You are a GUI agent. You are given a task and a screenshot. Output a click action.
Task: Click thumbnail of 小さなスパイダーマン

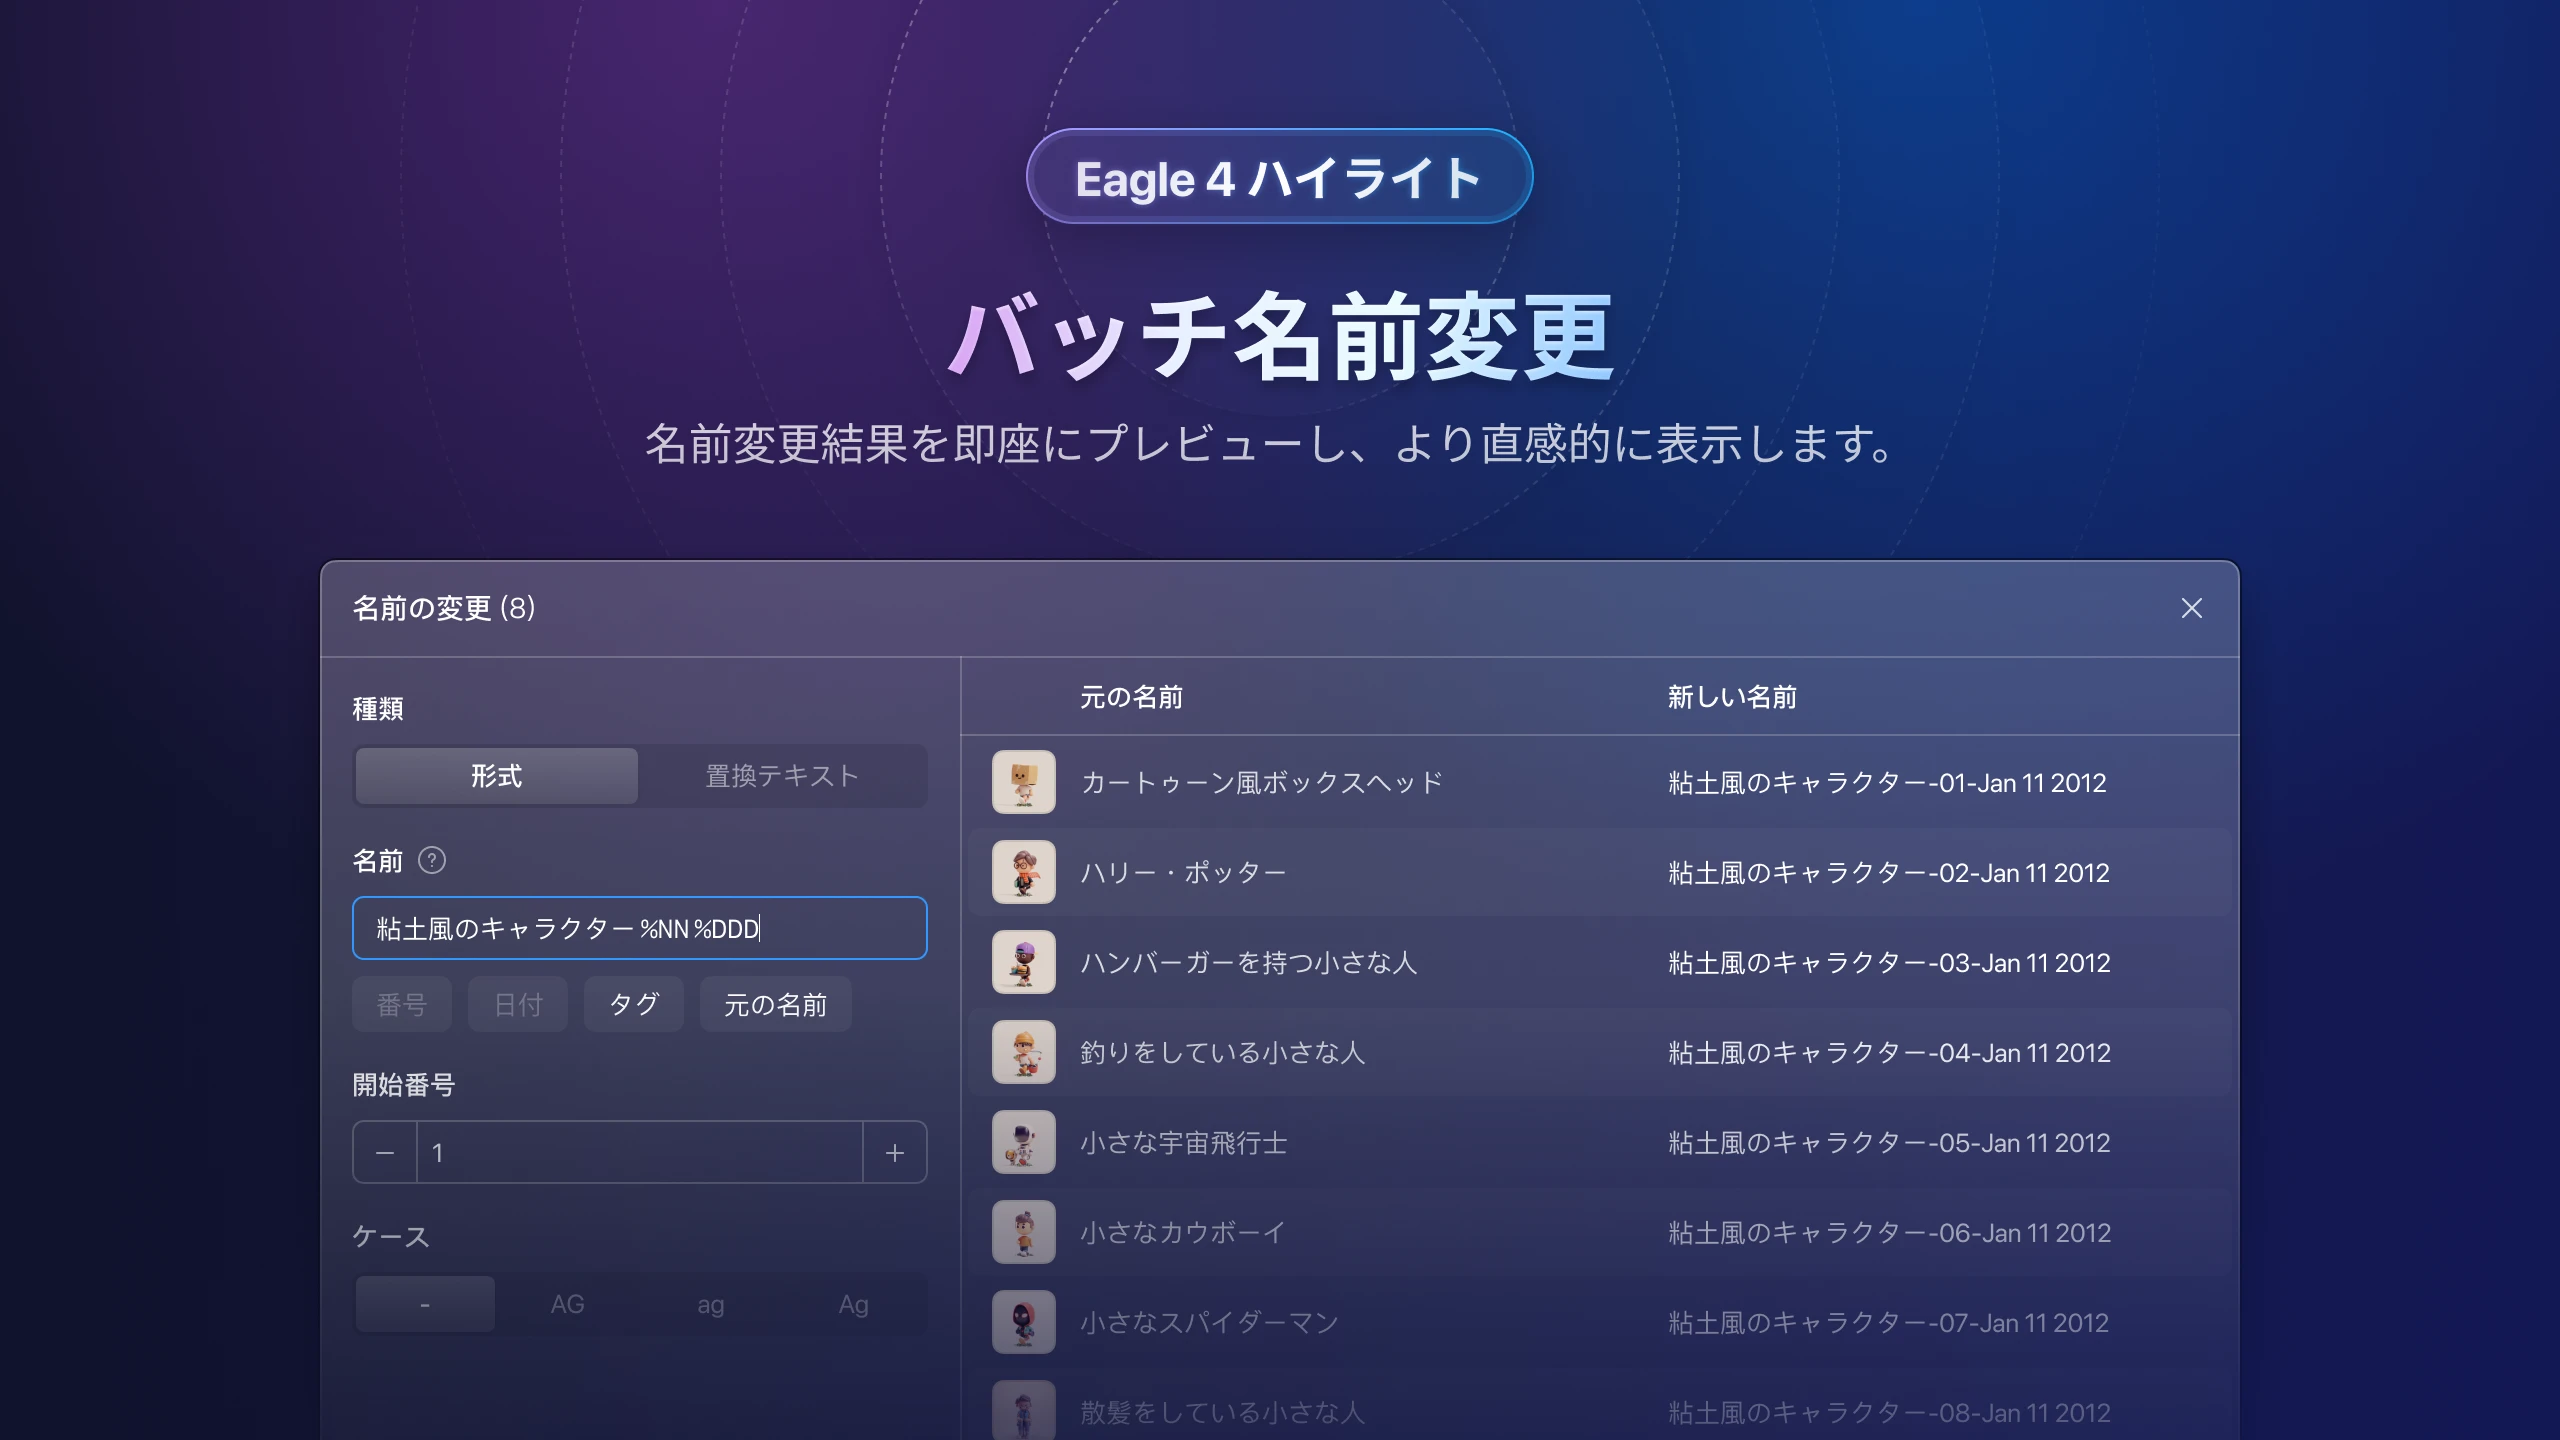[1023, 1322]
